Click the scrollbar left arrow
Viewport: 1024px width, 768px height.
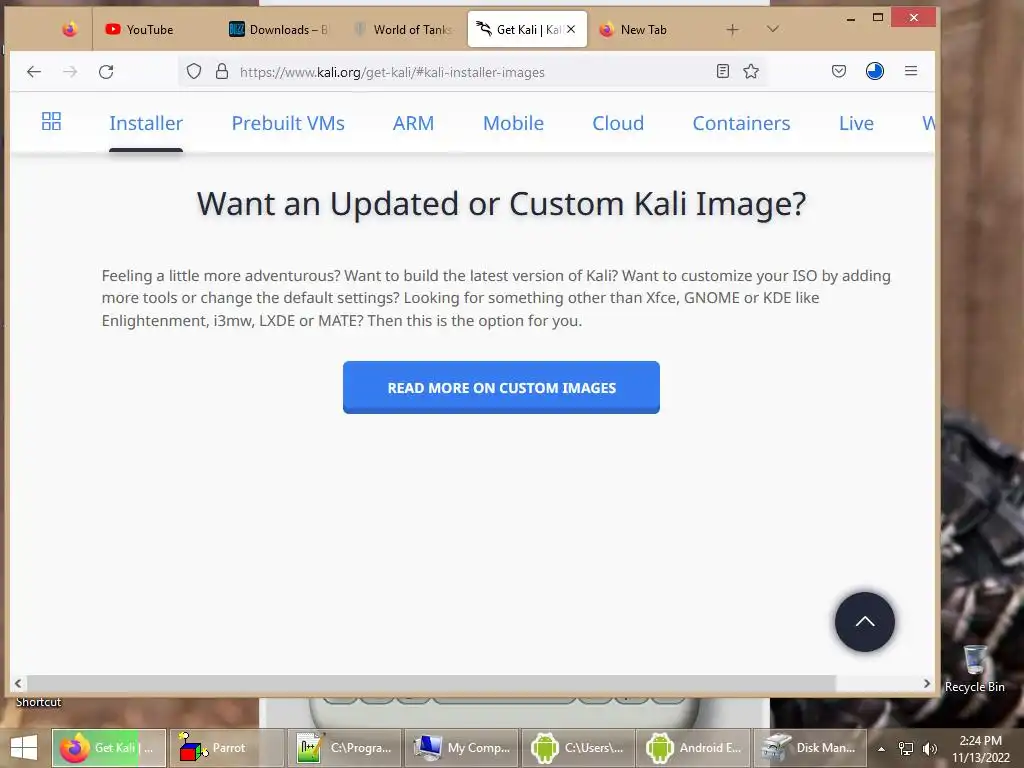tap(18, 683)
